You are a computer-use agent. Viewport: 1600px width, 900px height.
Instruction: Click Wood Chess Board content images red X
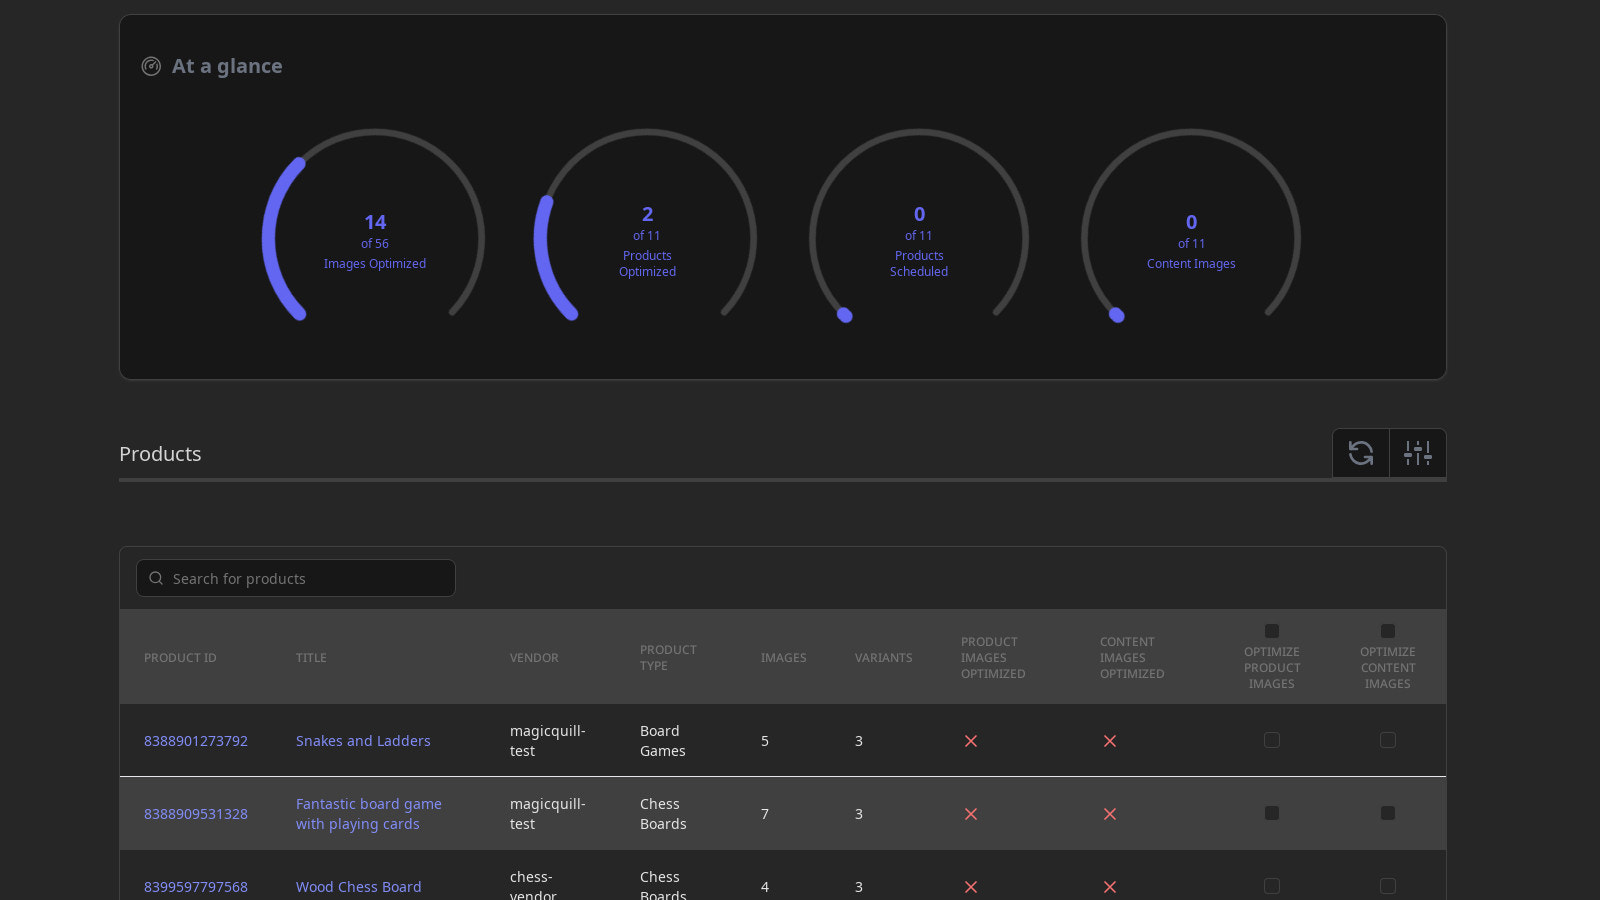pyautogui.click(x=1109, y=887)
